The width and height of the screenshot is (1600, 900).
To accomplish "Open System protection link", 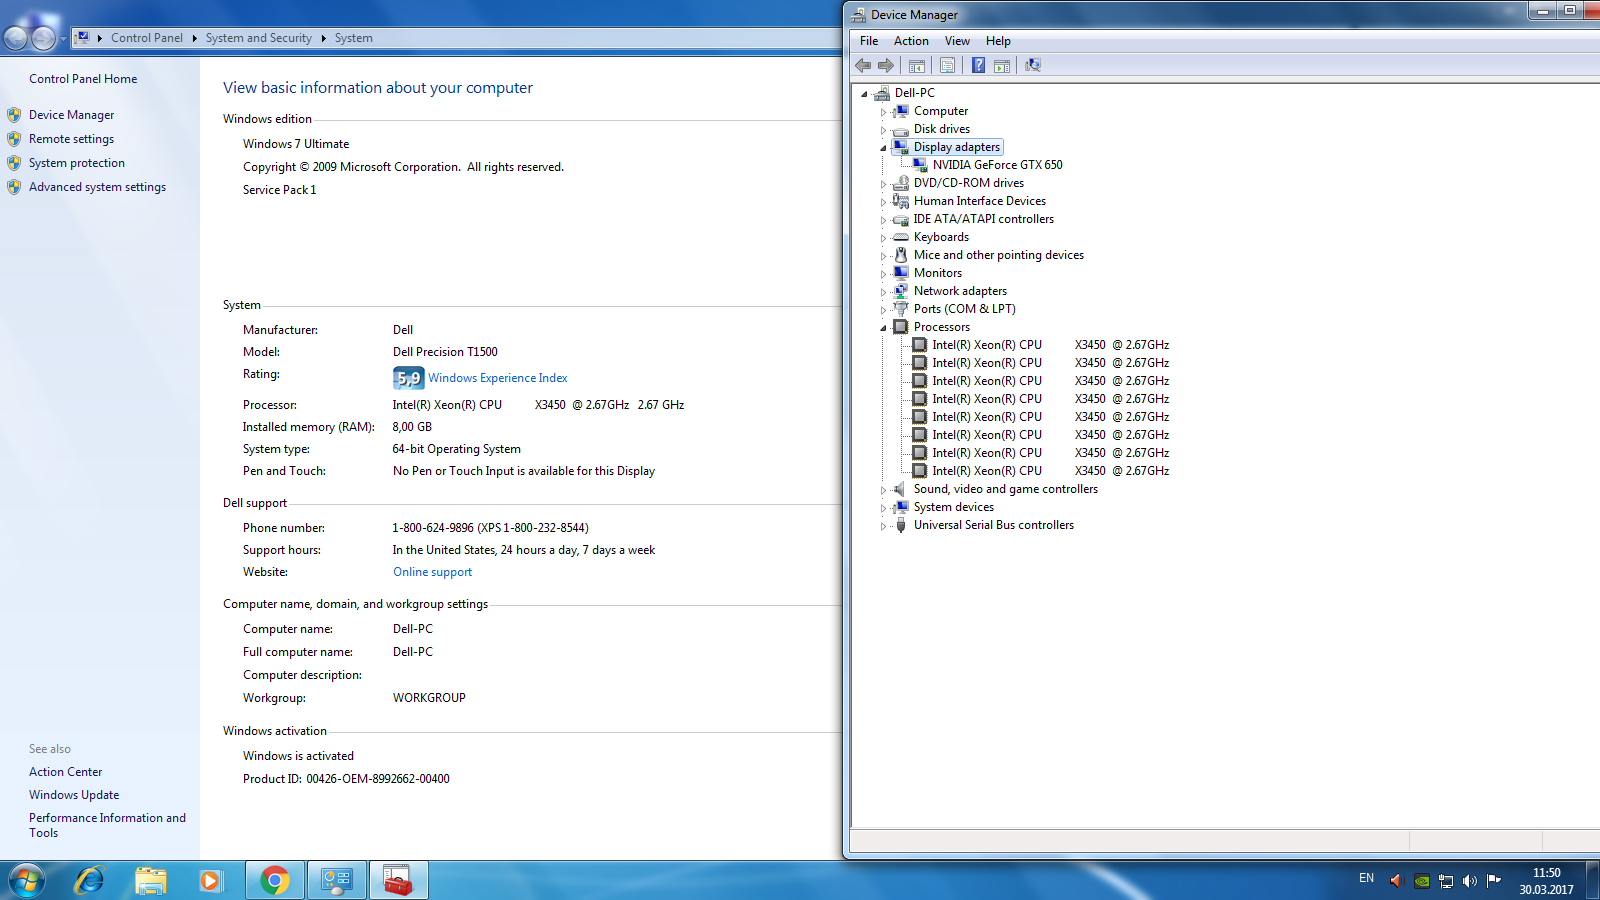I will tap(77, 163).
